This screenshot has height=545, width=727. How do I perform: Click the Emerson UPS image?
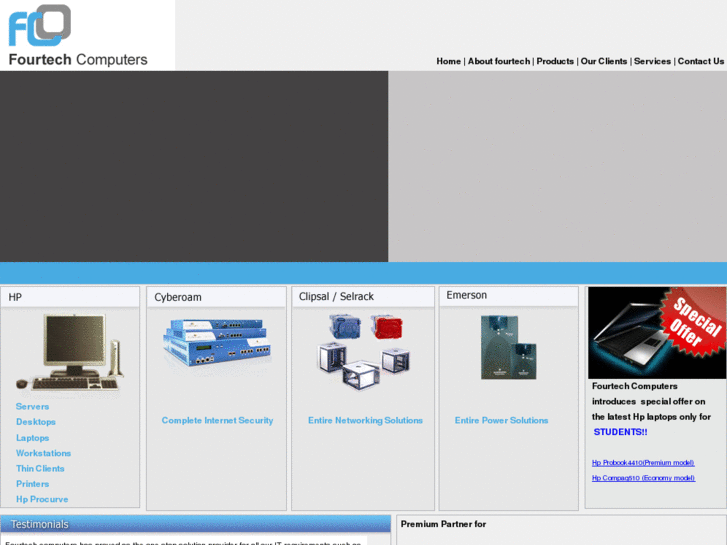509,347
